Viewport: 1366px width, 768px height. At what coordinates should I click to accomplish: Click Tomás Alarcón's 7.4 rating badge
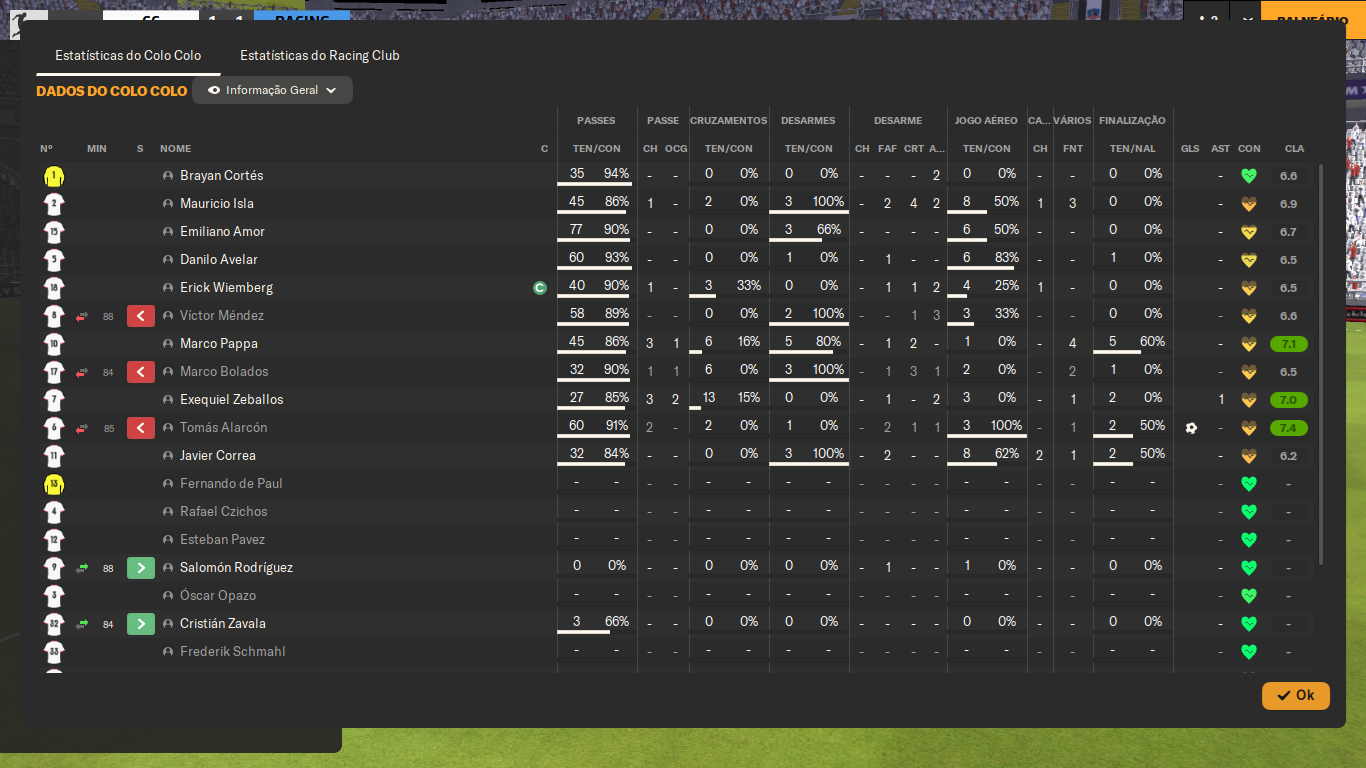coord(1289,428)
